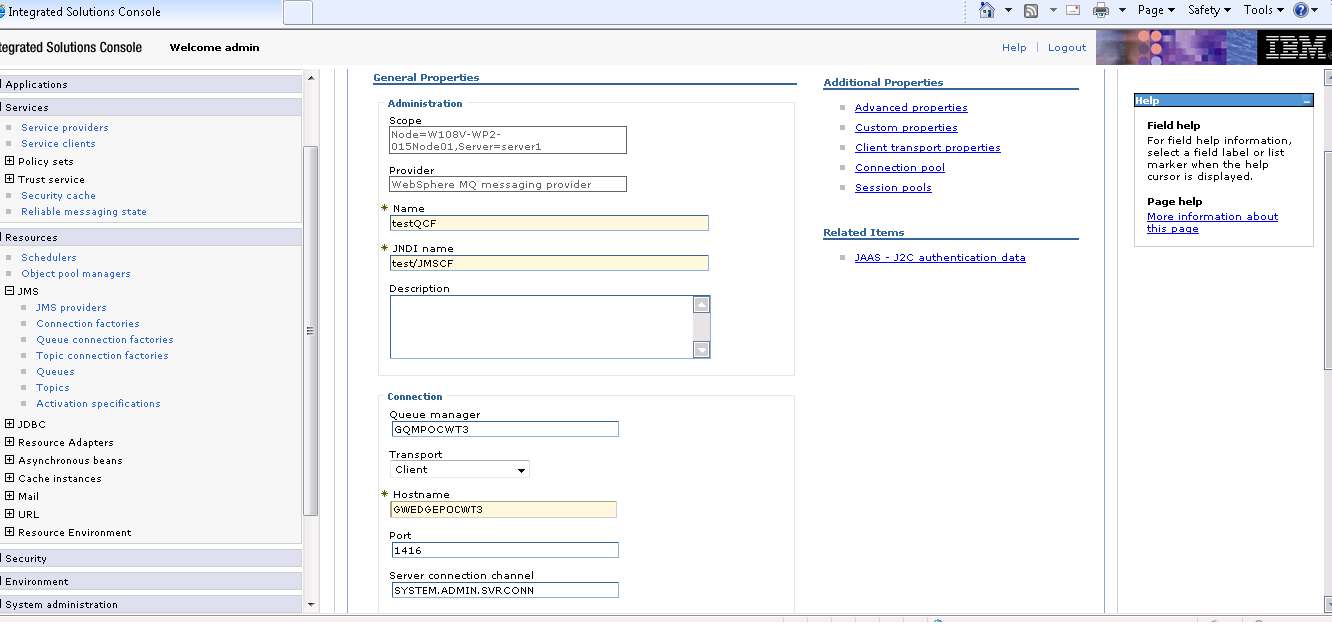Click the Print icon
The width and height of the screenshot is (1332, 632).
pyautogui.click(x=1101, y=10)
